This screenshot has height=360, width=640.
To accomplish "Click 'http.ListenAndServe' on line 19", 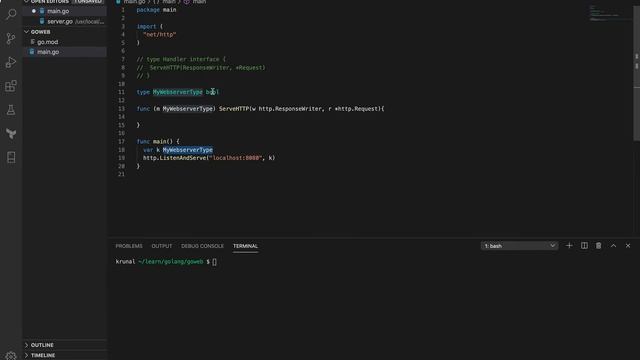I will pos(174,158).
